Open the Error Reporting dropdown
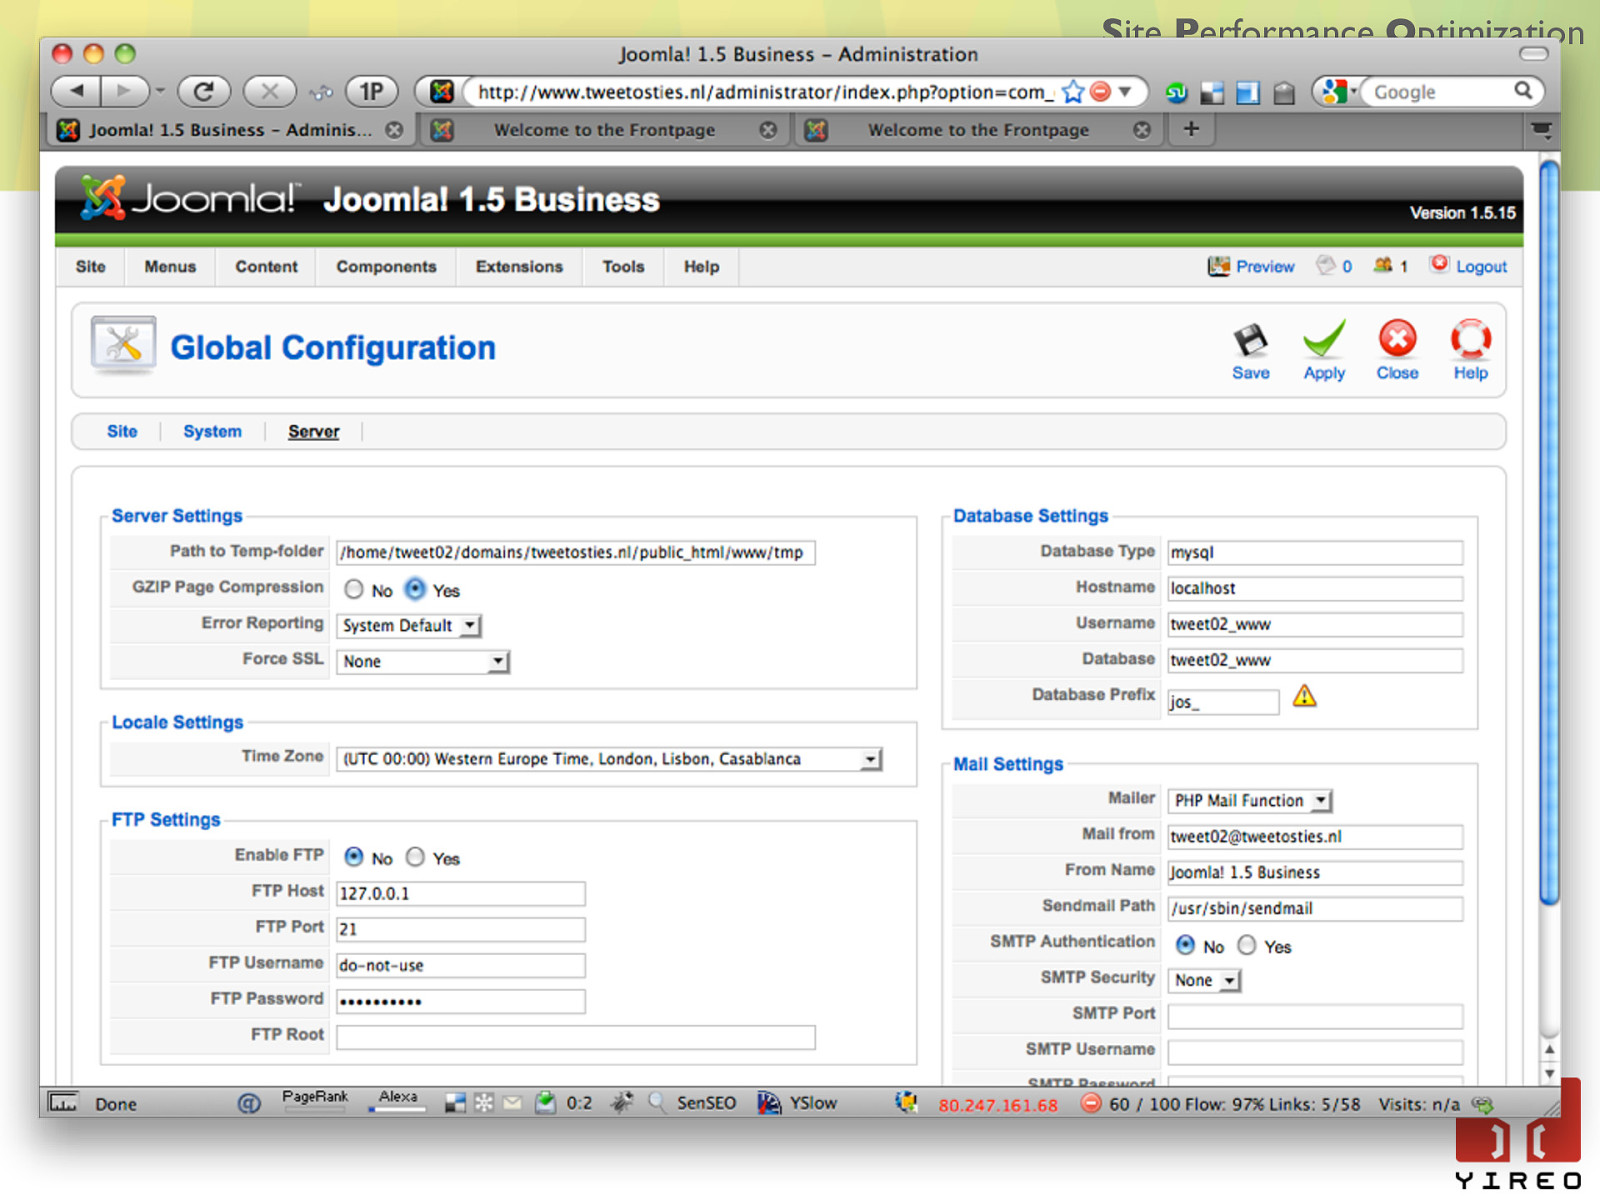1600x1200 pixels. tap(409, 626)
